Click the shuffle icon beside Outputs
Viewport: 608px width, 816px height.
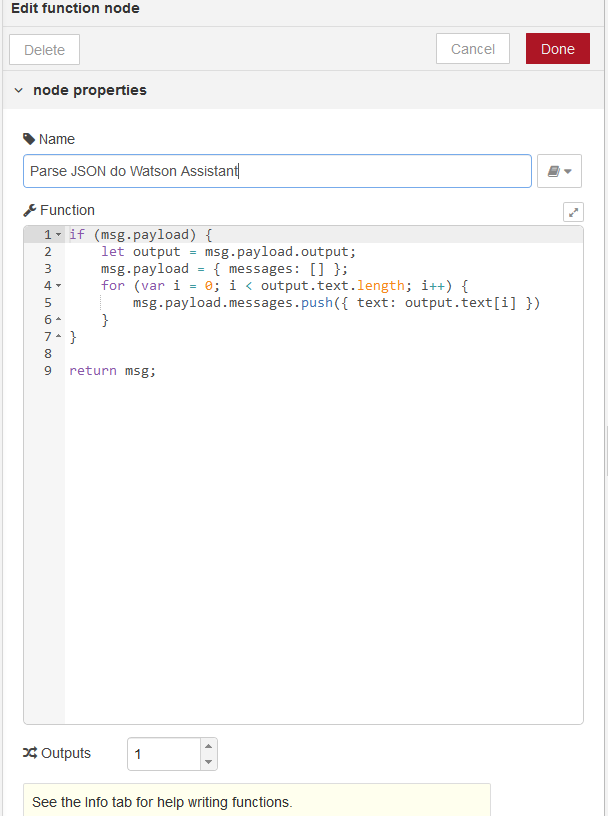30,753
